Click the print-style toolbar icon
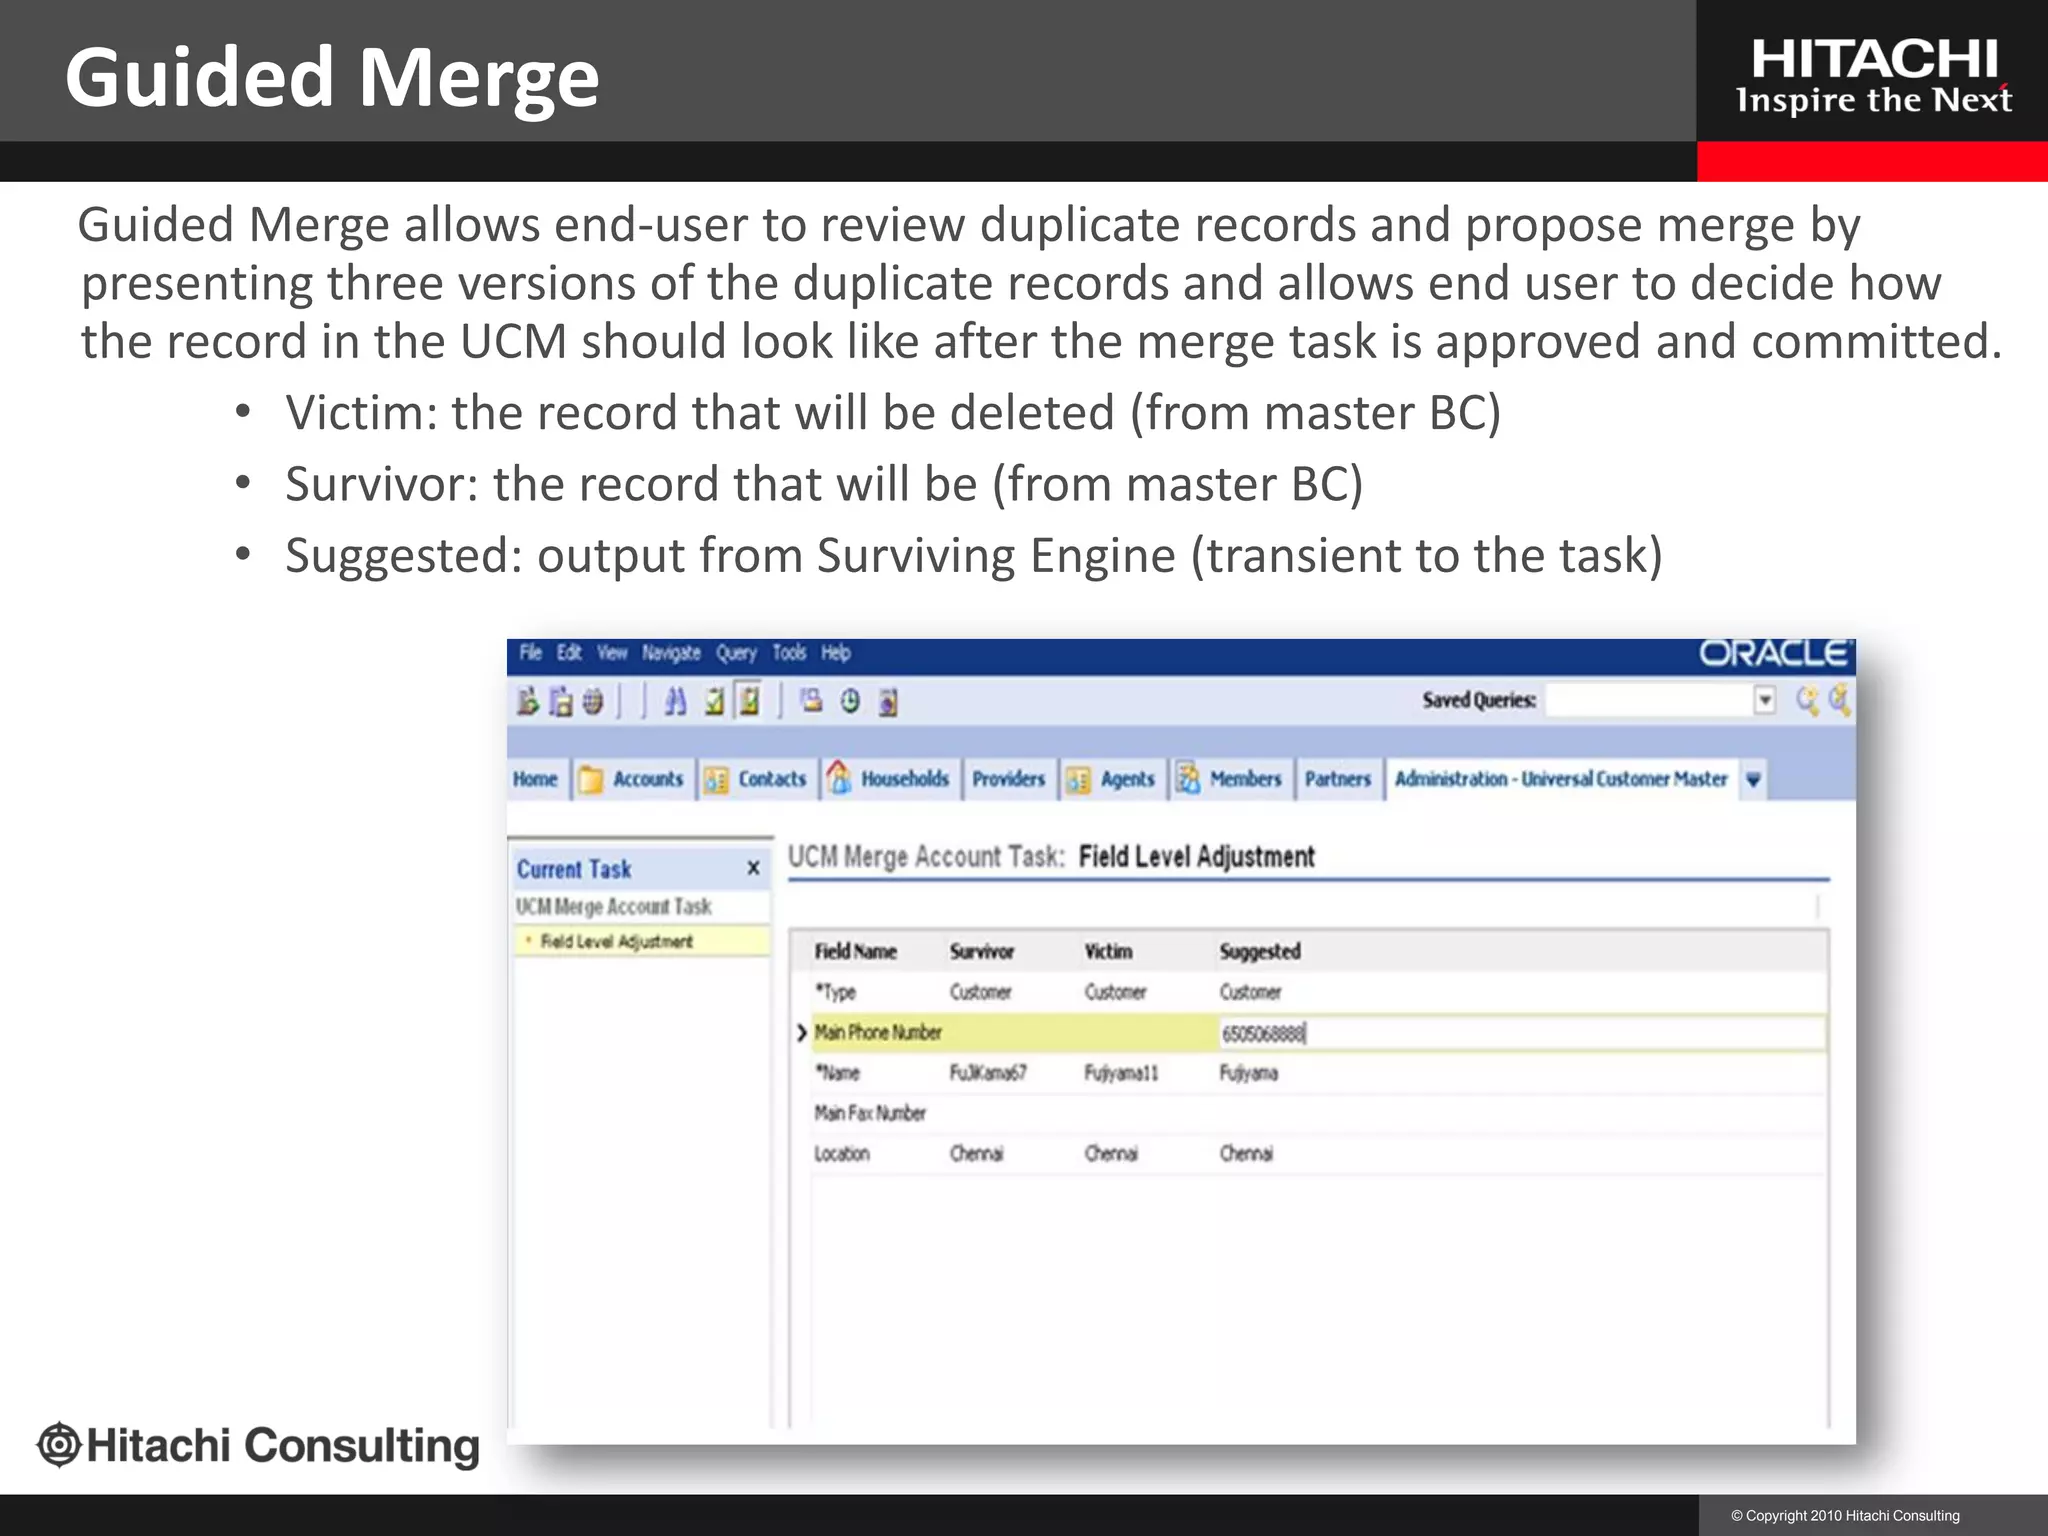Viewport: 2048px width, 1536px height. point(811,700)
